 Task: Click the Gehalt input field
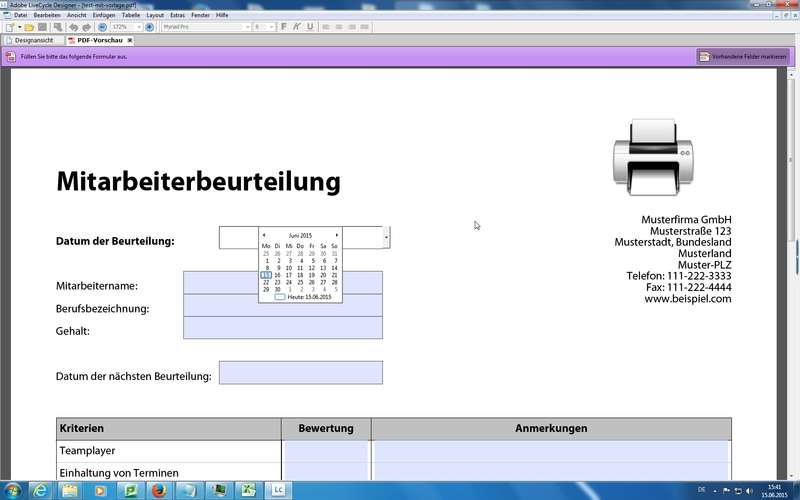point(283,328)
